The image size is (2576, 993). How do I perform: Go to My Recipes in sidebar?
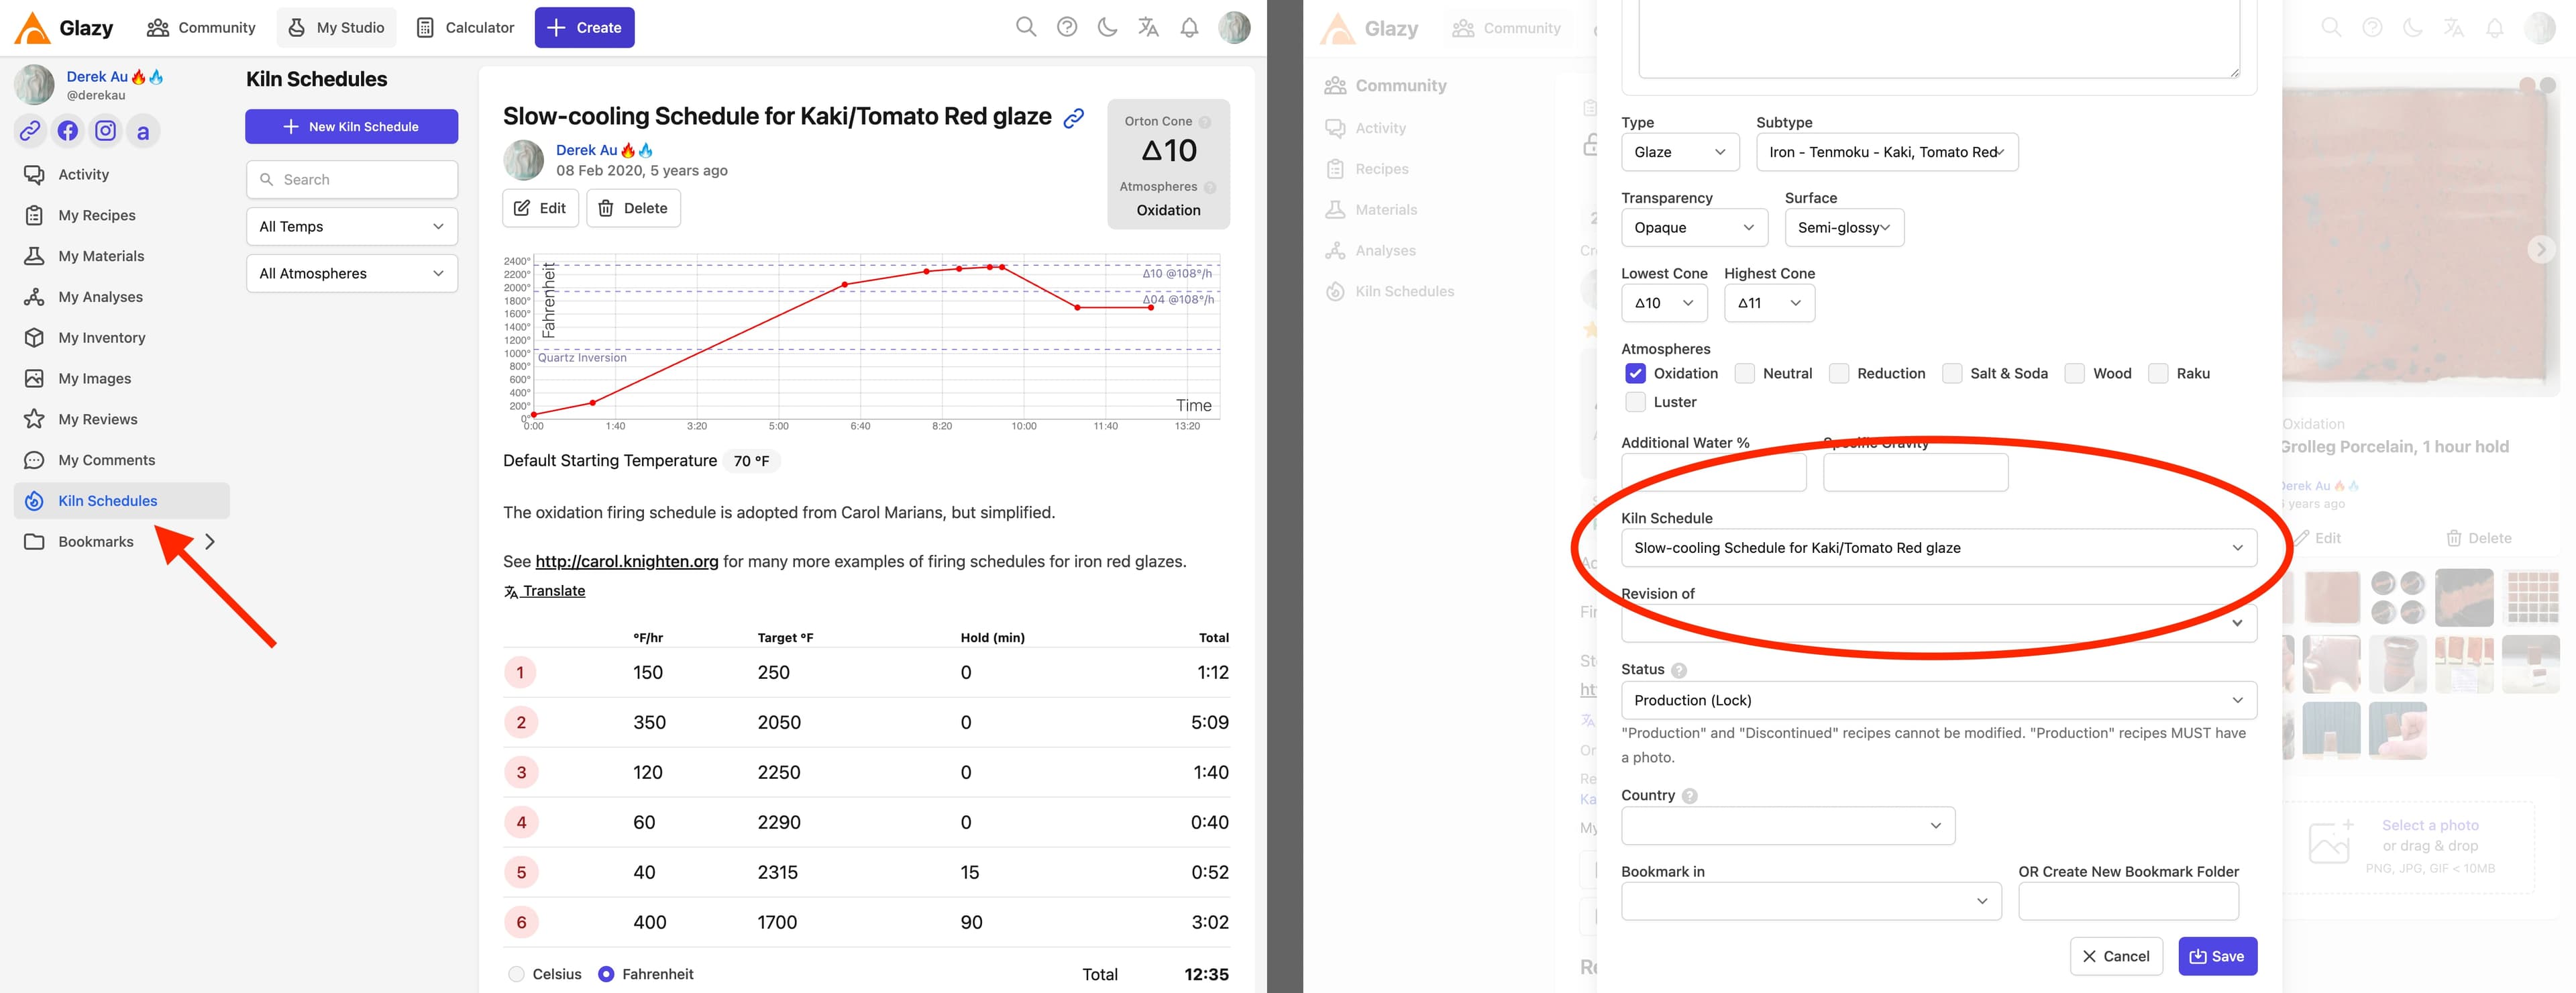point(97,215)
